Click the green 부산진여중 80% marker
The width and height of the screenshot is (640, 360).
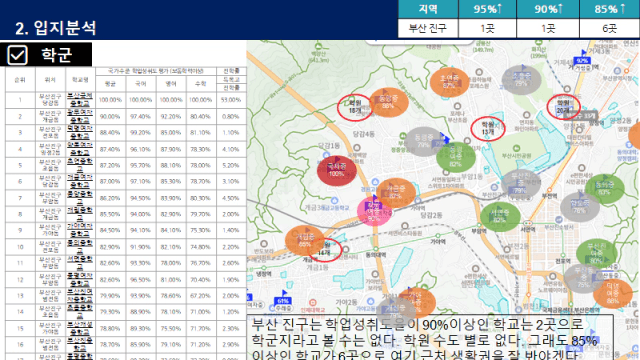pyautogui.click(x=596, y=253)
